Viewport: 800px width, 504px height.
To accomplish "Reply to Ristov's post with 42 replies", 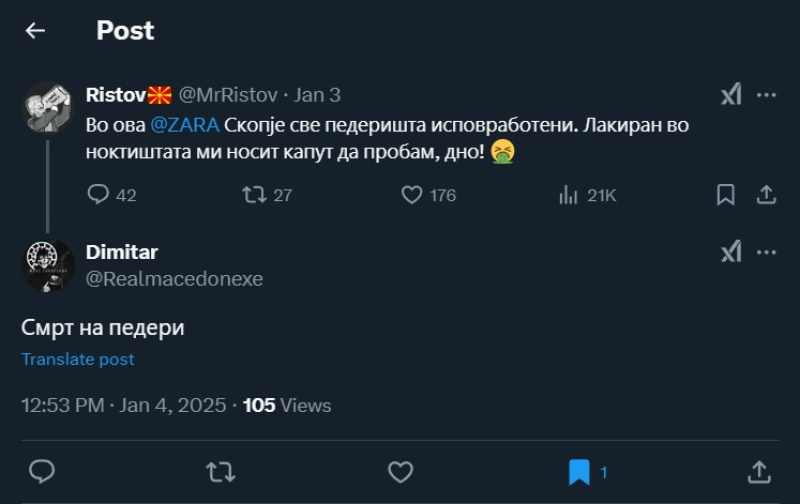I will [x=98, y=194].
